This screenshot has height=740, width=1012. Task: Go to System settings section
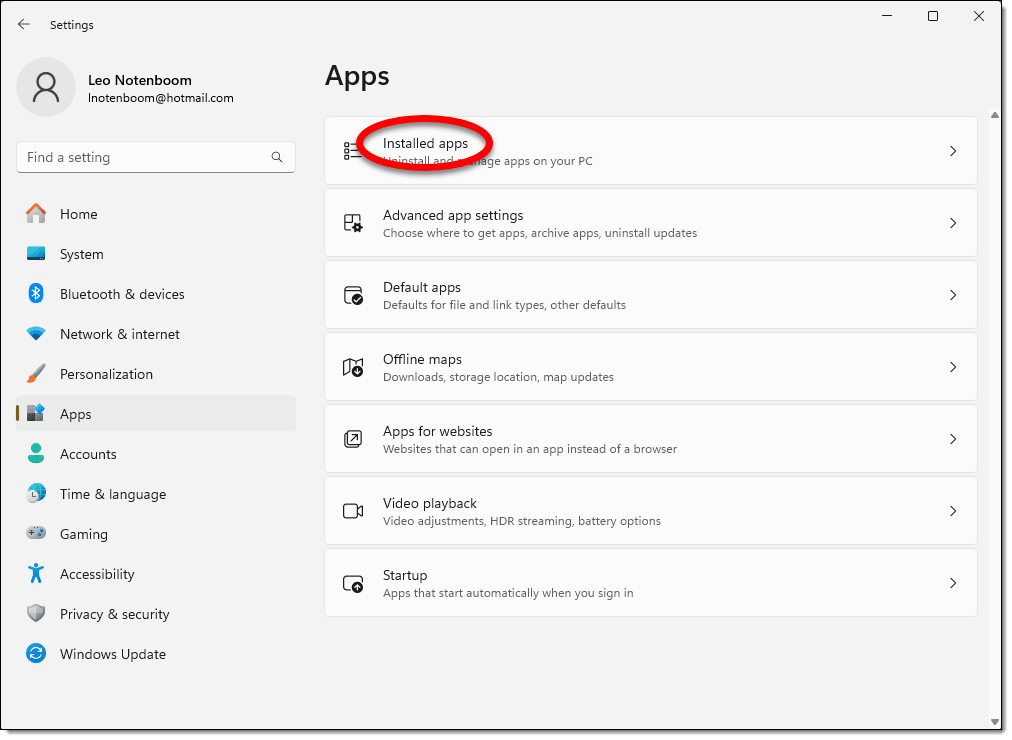click(81, 254)
